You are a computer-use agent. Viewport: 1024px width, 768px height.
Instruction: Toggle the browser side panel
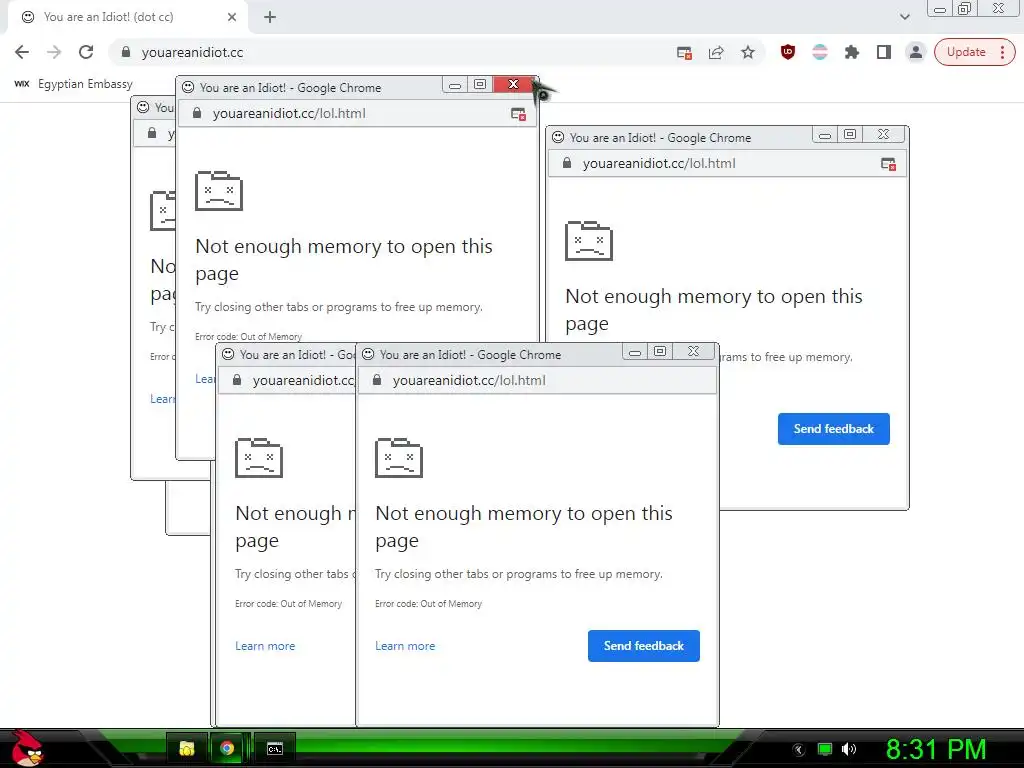tap(884, 52)
